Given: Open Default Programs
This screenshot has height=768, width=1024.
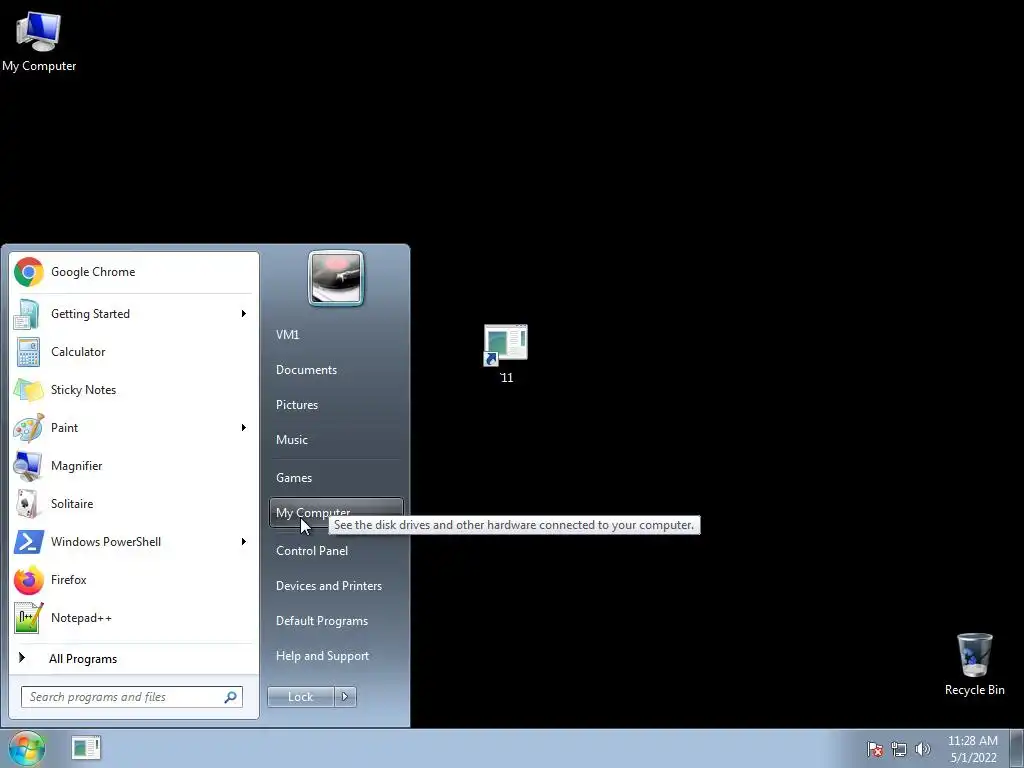Looking at the screenshot, I should tap(336, 621).
